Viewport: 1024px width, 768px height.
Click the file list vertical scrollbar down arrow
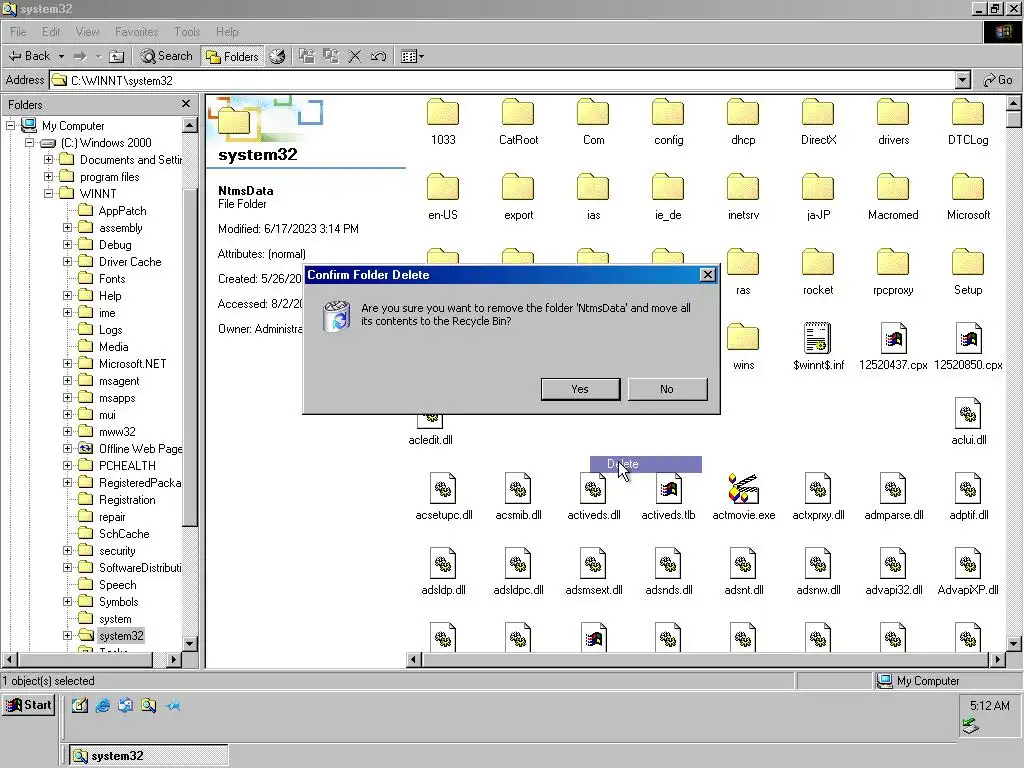1013,643
